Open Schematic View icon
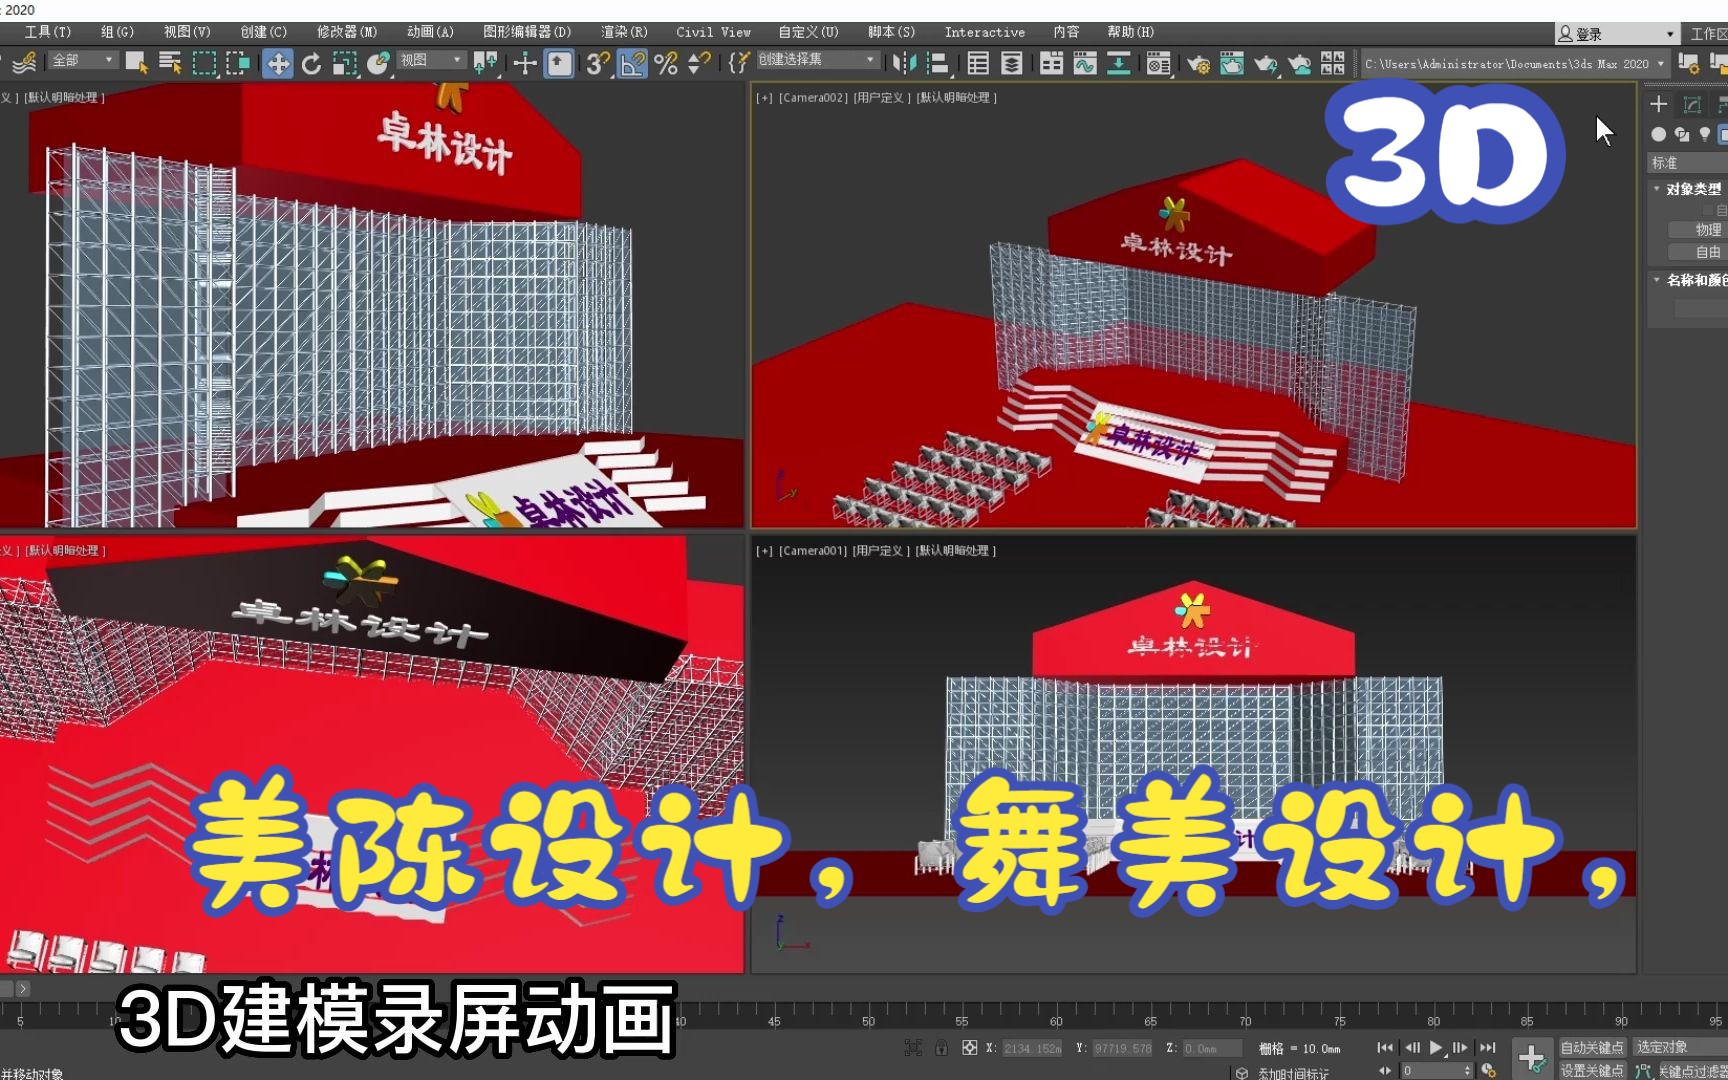 1119,63
